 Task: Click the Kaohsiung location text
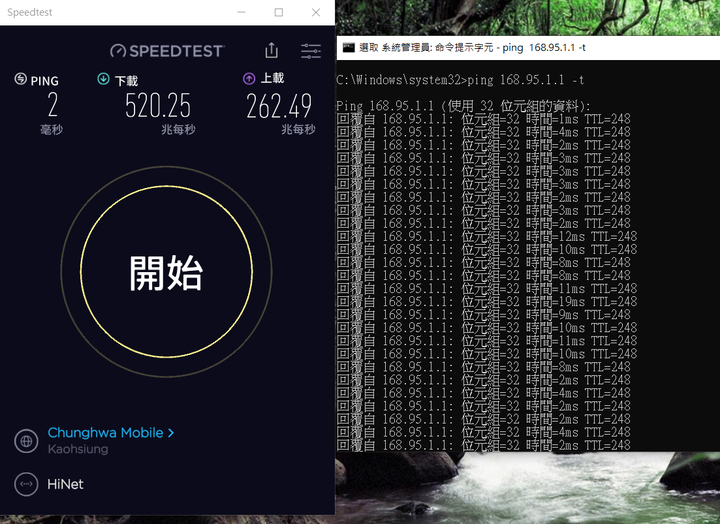tap(78, 449)
